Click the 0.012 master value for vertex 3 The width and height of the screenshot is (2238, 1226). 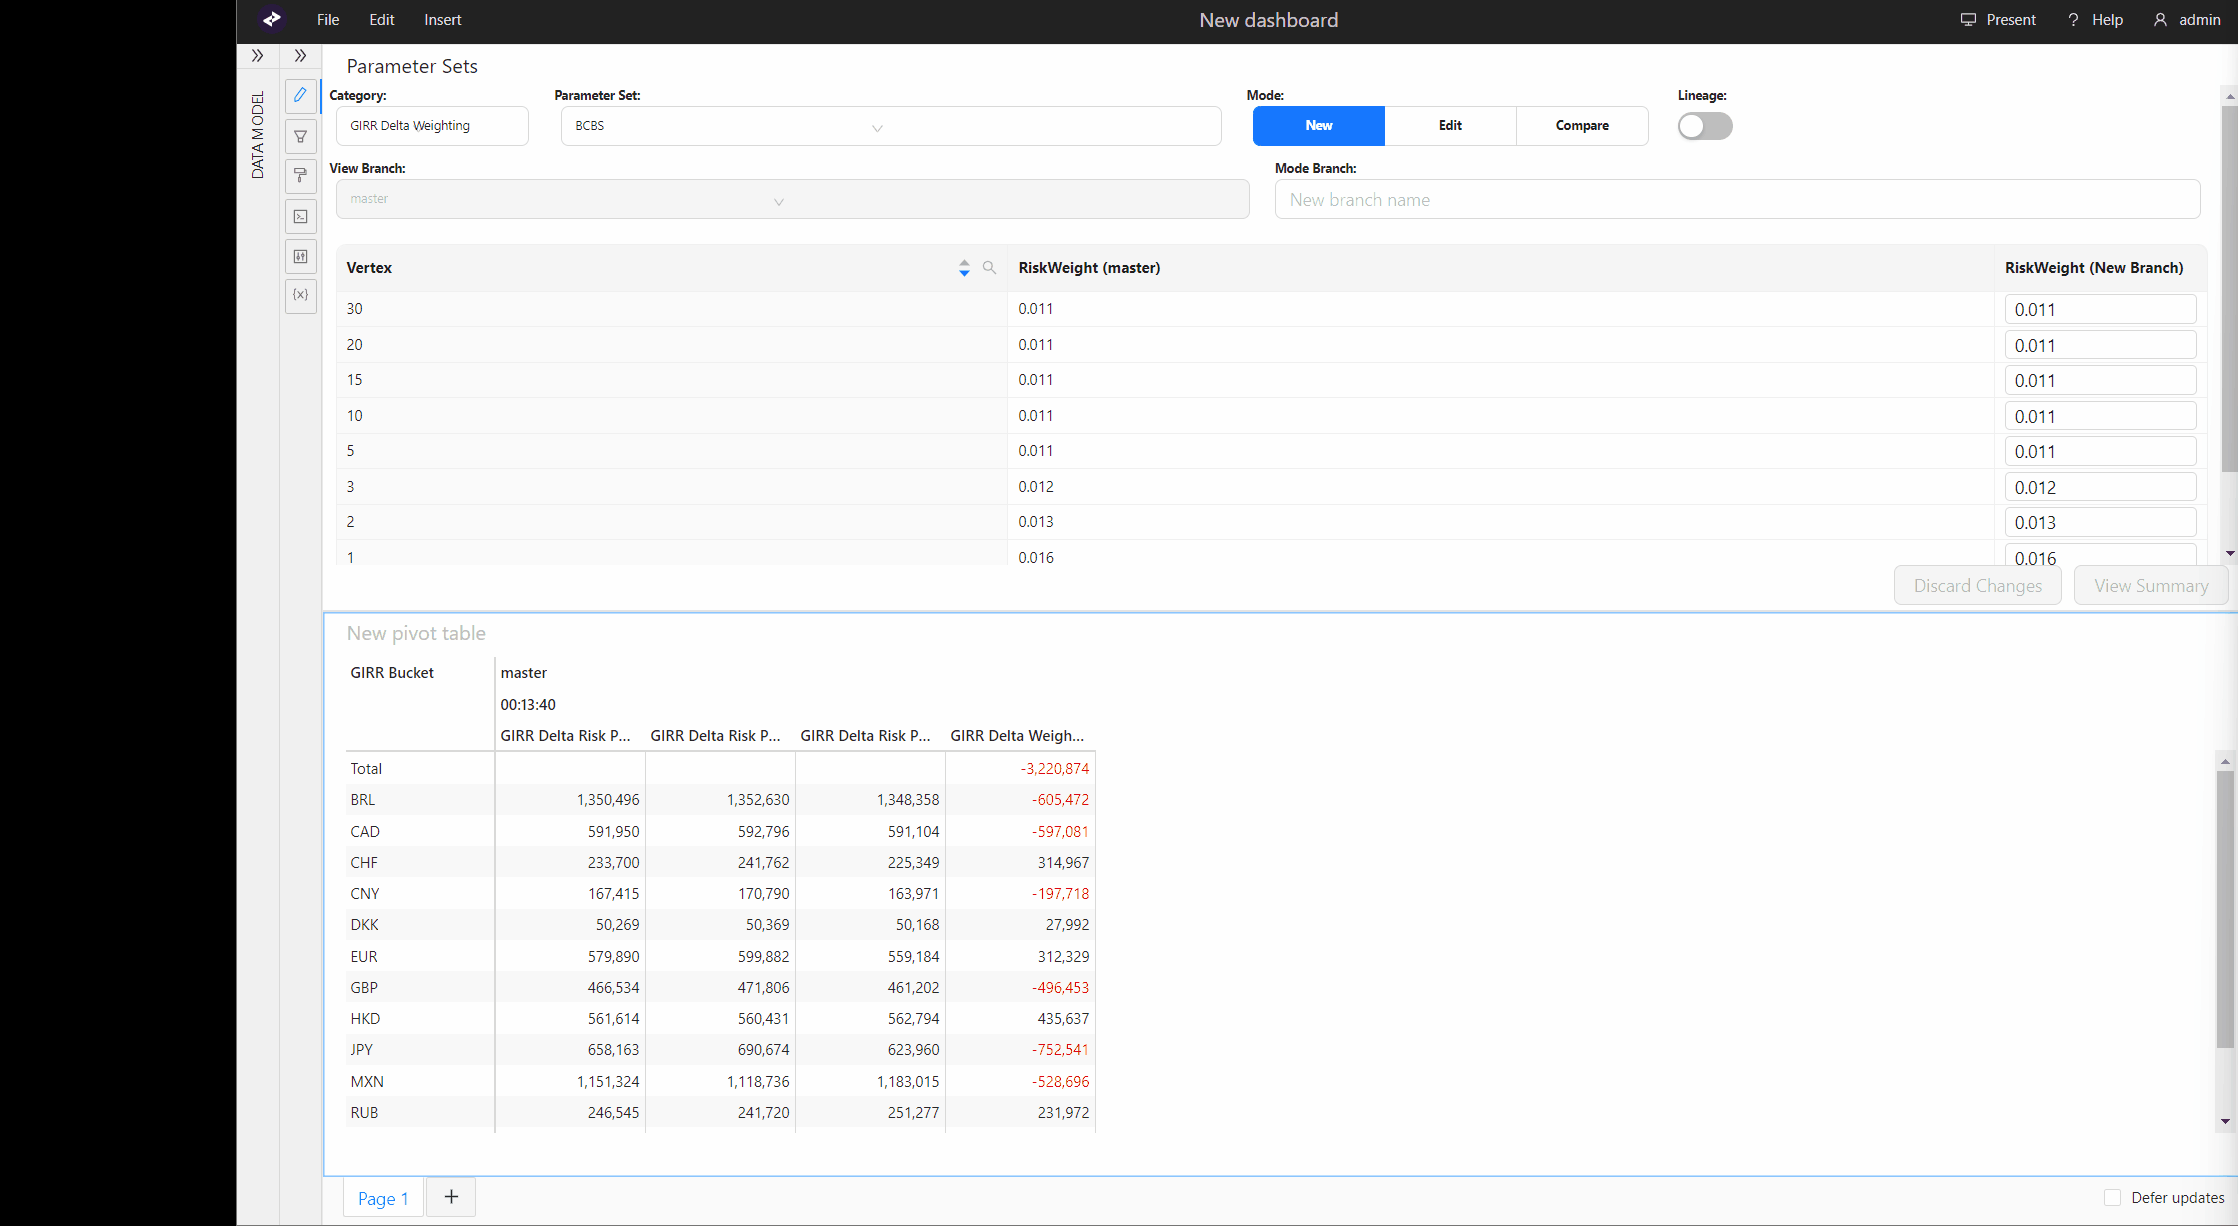[1036, 487]
